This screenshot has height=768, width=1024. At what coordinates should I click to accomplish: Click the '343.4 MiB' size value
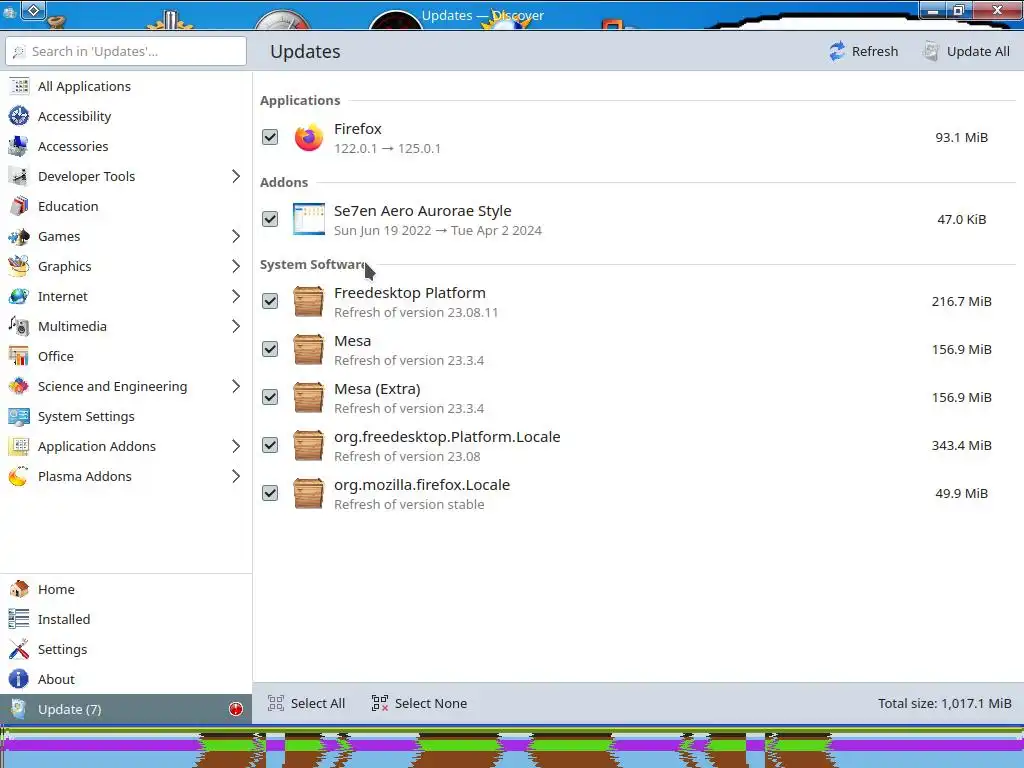click(961, 445)
